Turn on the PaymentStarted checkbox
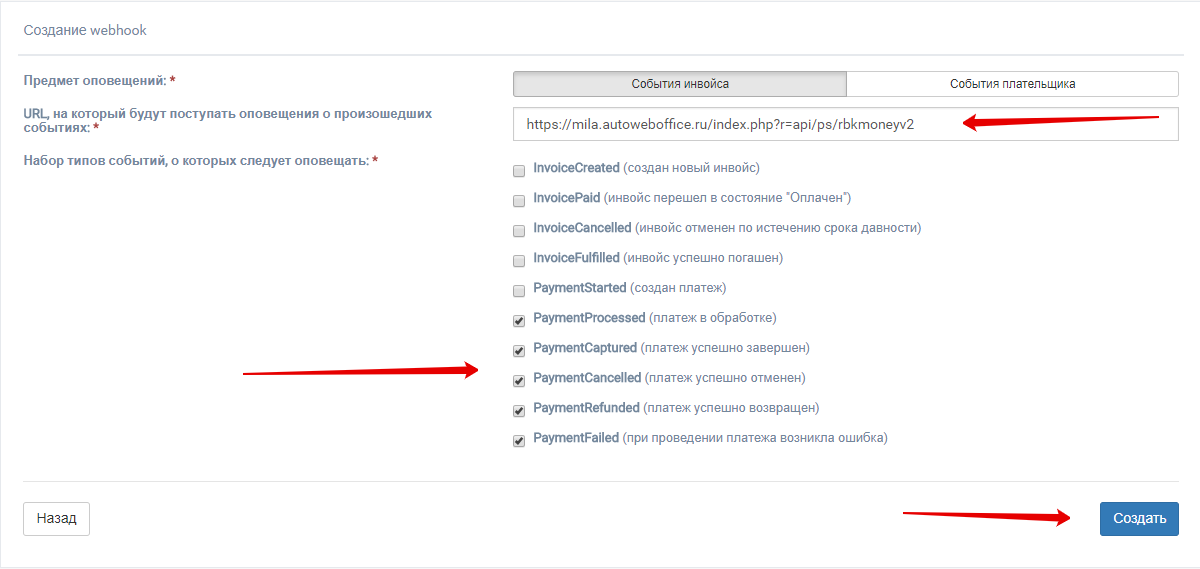 (x=519, y=290)
